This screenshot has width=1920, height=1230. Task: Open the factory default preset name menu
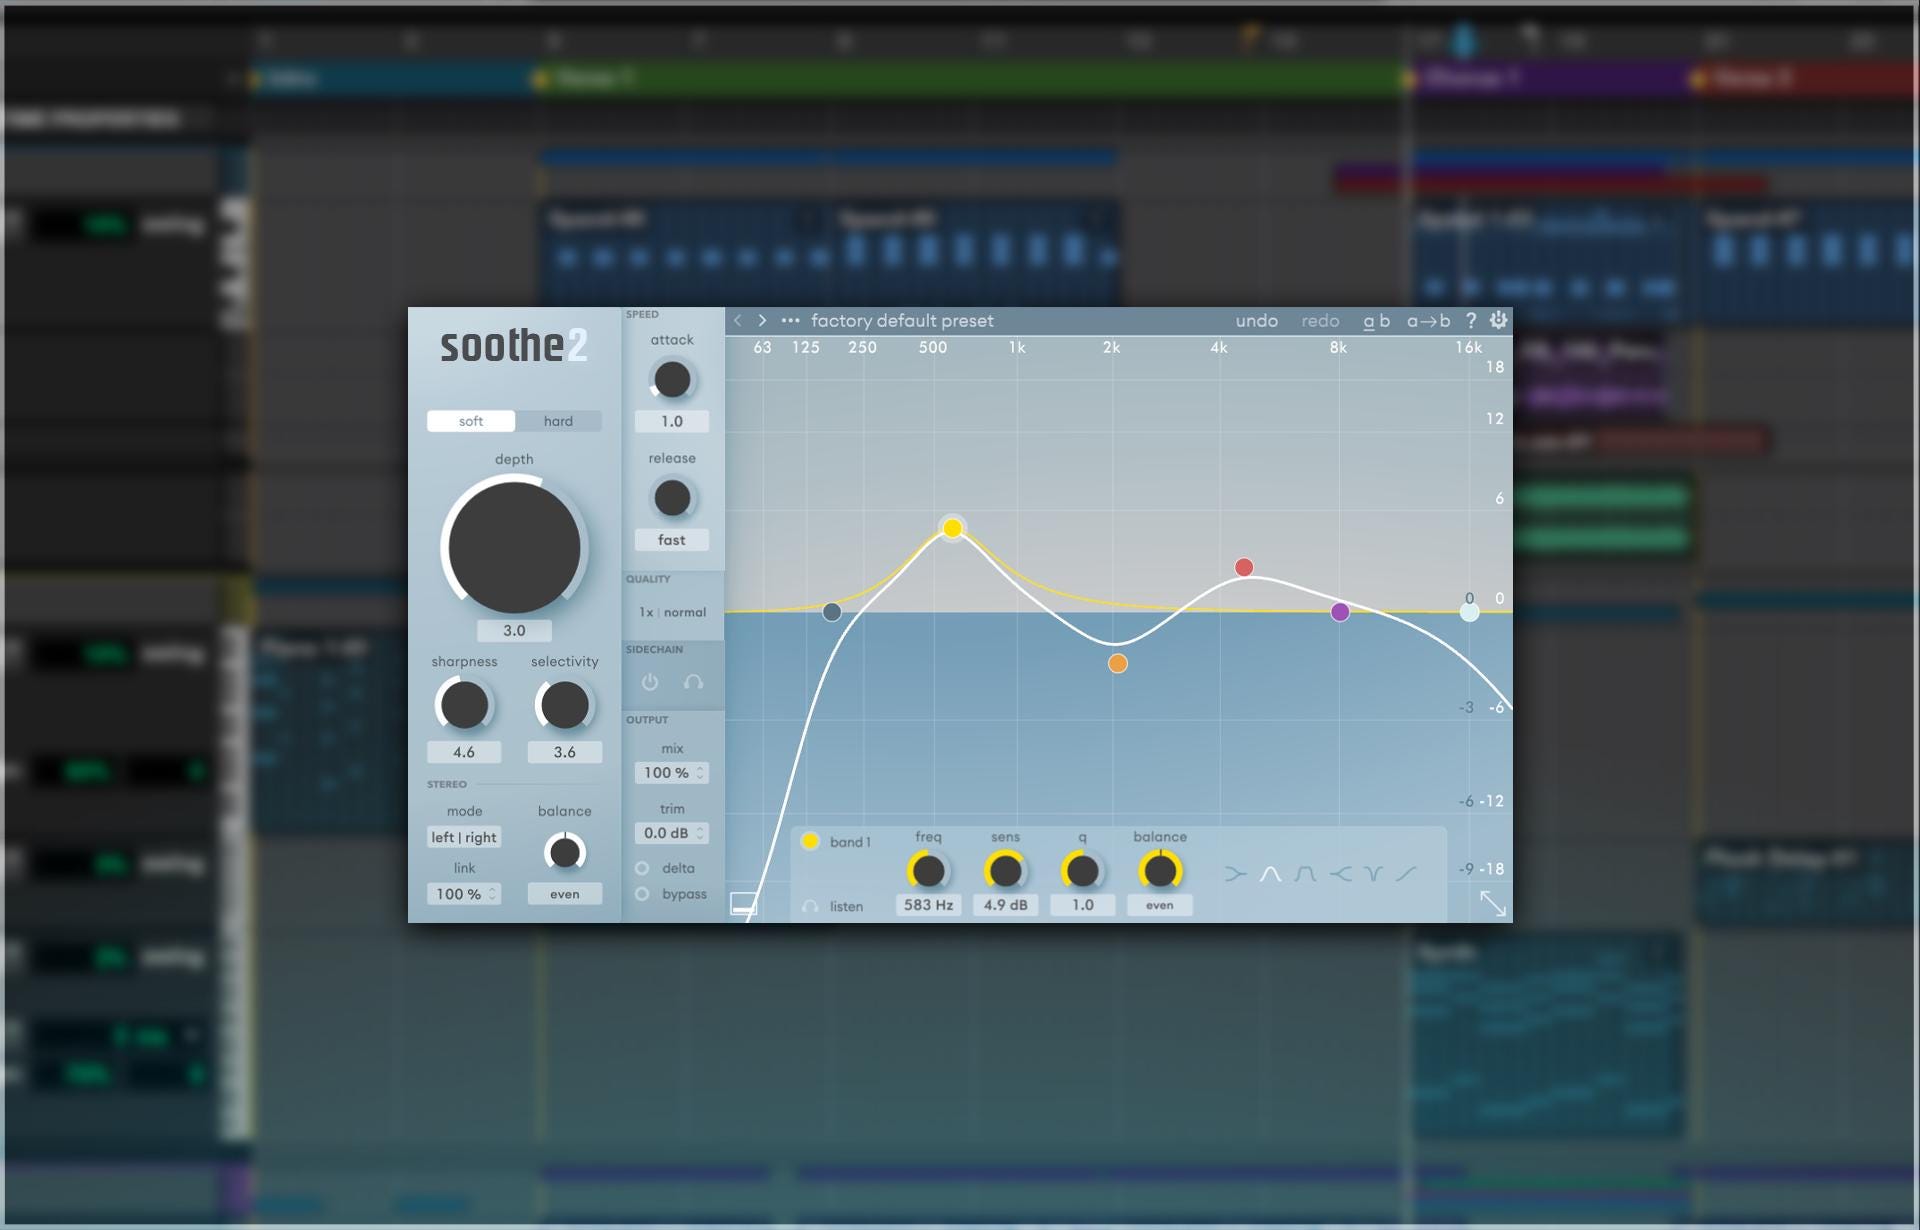point(902,321)
